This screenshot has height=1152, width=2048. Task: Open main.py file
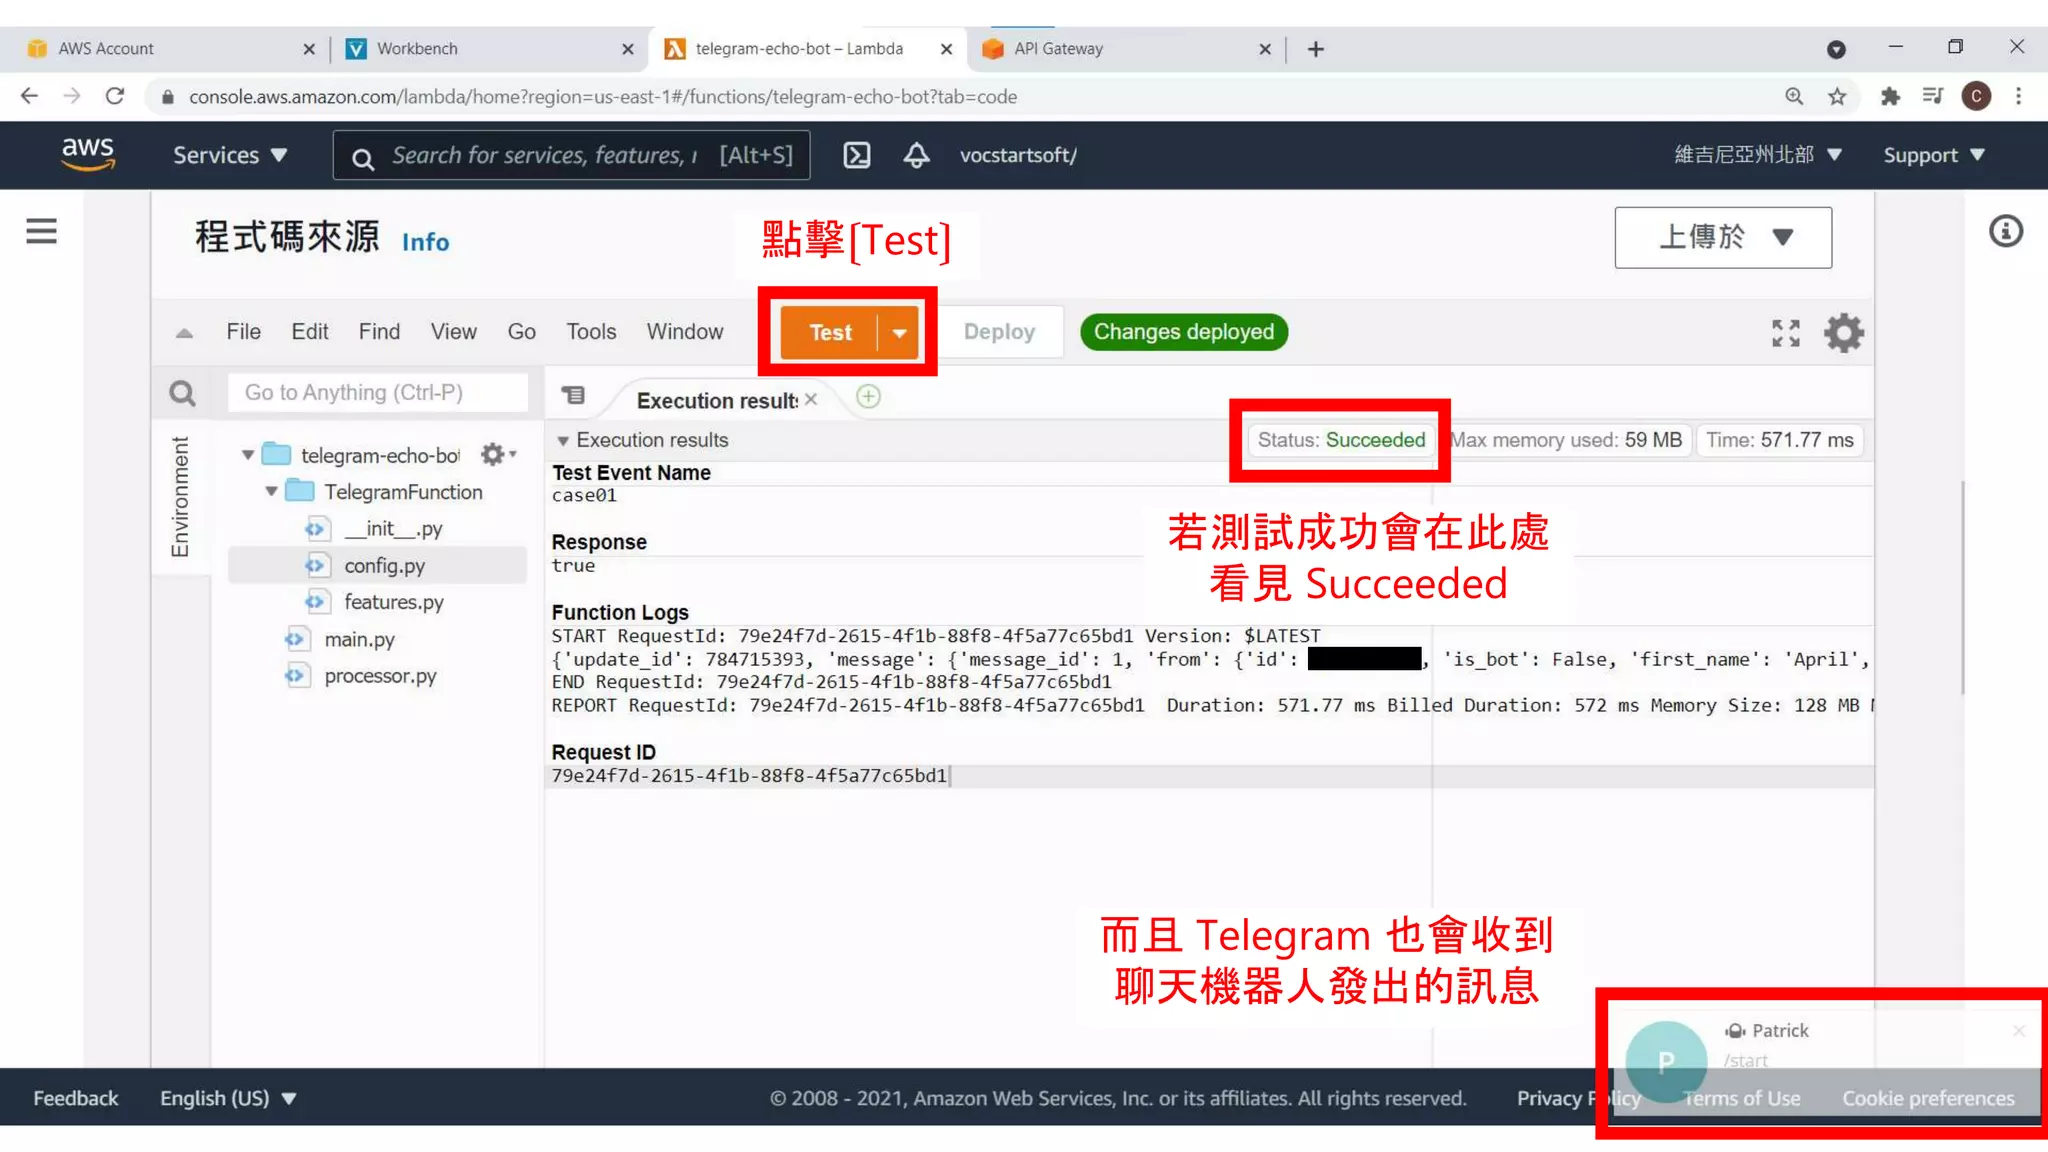pyautogui.click(x=359, y=639)
